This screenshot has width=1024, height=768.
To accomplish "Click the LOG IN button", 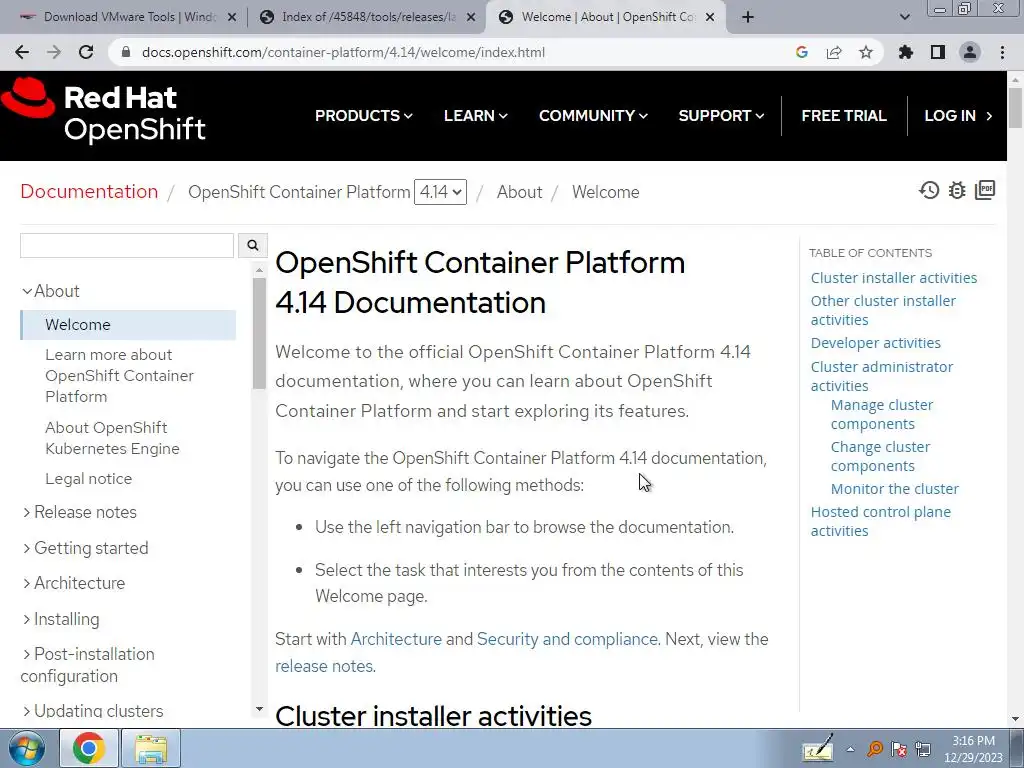I will (x=958, y=116).
